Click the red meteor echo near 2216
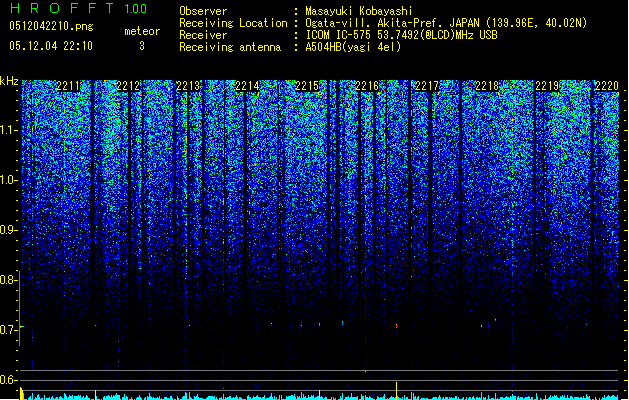The image size is (629, 400). click(x=396, y=325)
